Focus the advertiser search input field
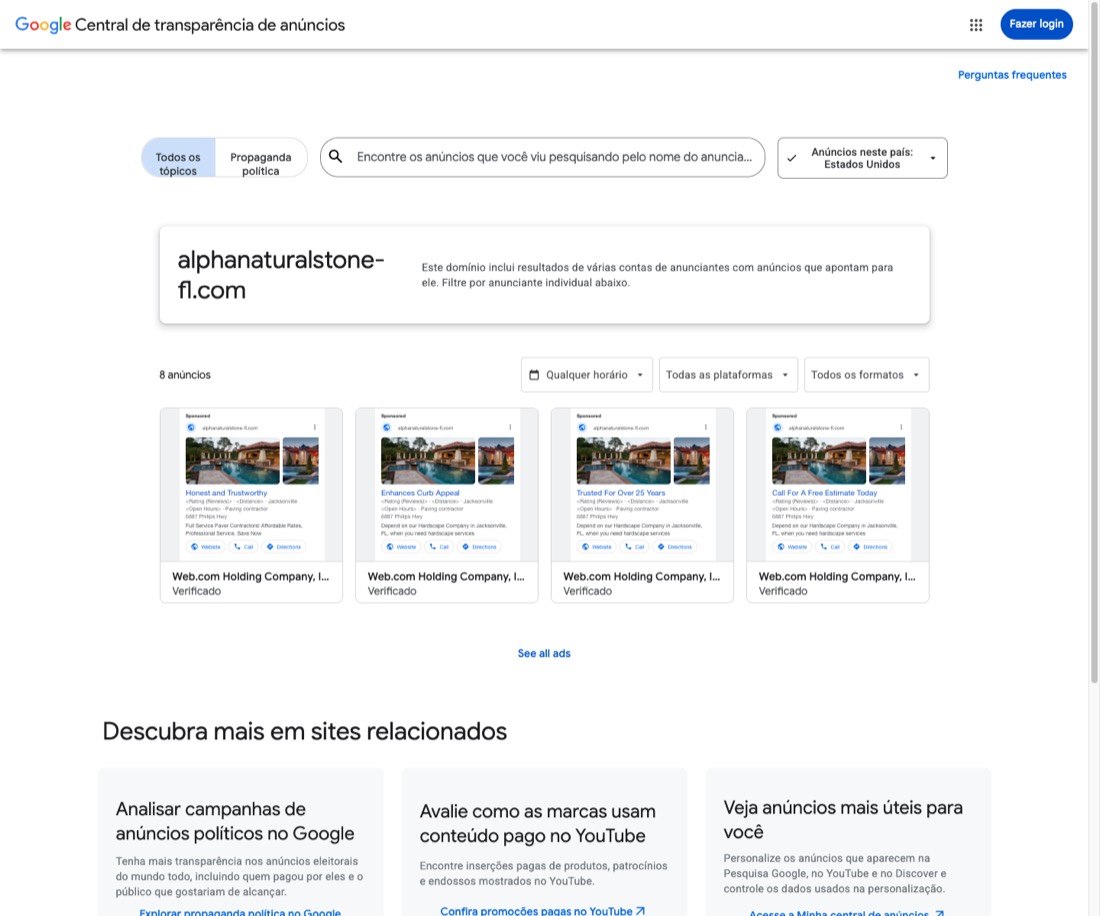 click(554, 157)
